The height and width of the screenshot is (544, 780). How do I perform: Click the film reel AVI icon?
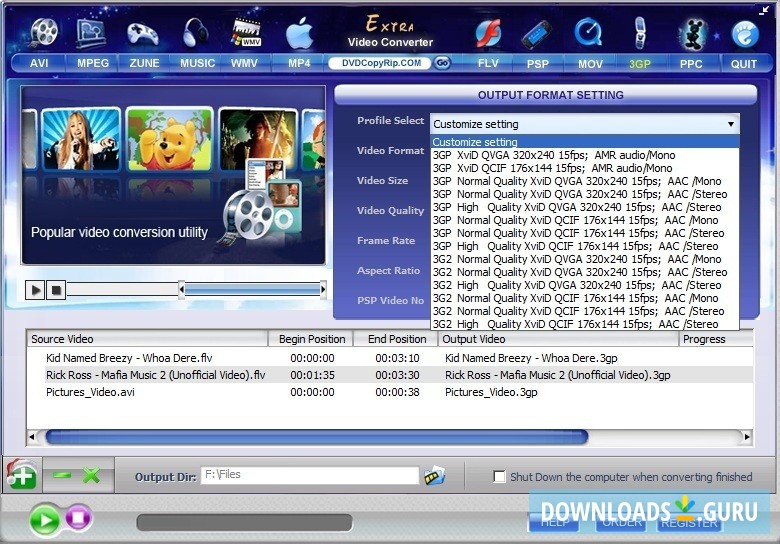click(x=43, y=32)
